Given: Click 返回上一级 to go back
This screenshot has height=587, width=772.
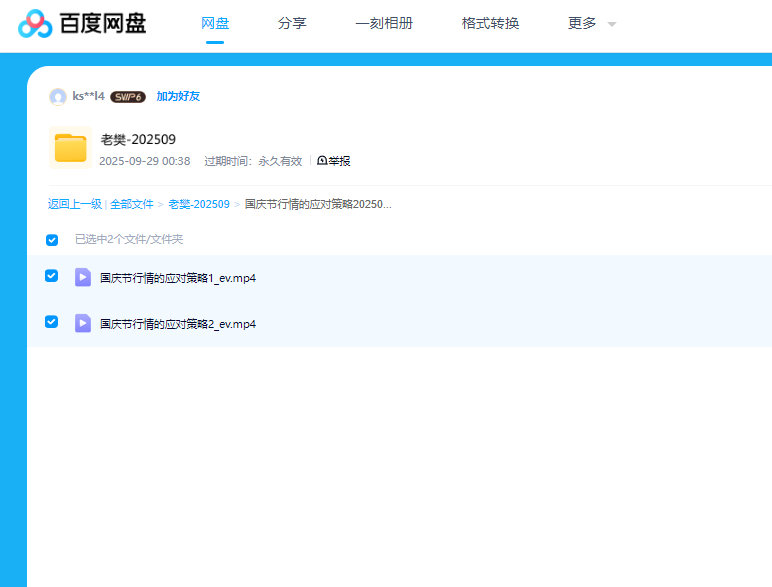Looking at the screenshot, I should click(x=74, y=204).
